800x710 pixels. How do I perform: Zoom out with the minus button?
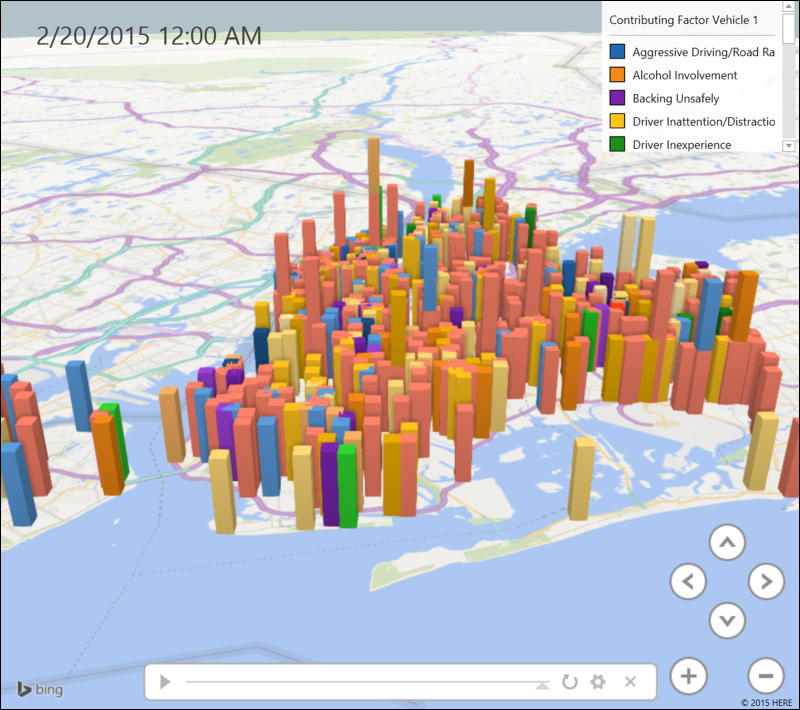(x=766, y=676)
